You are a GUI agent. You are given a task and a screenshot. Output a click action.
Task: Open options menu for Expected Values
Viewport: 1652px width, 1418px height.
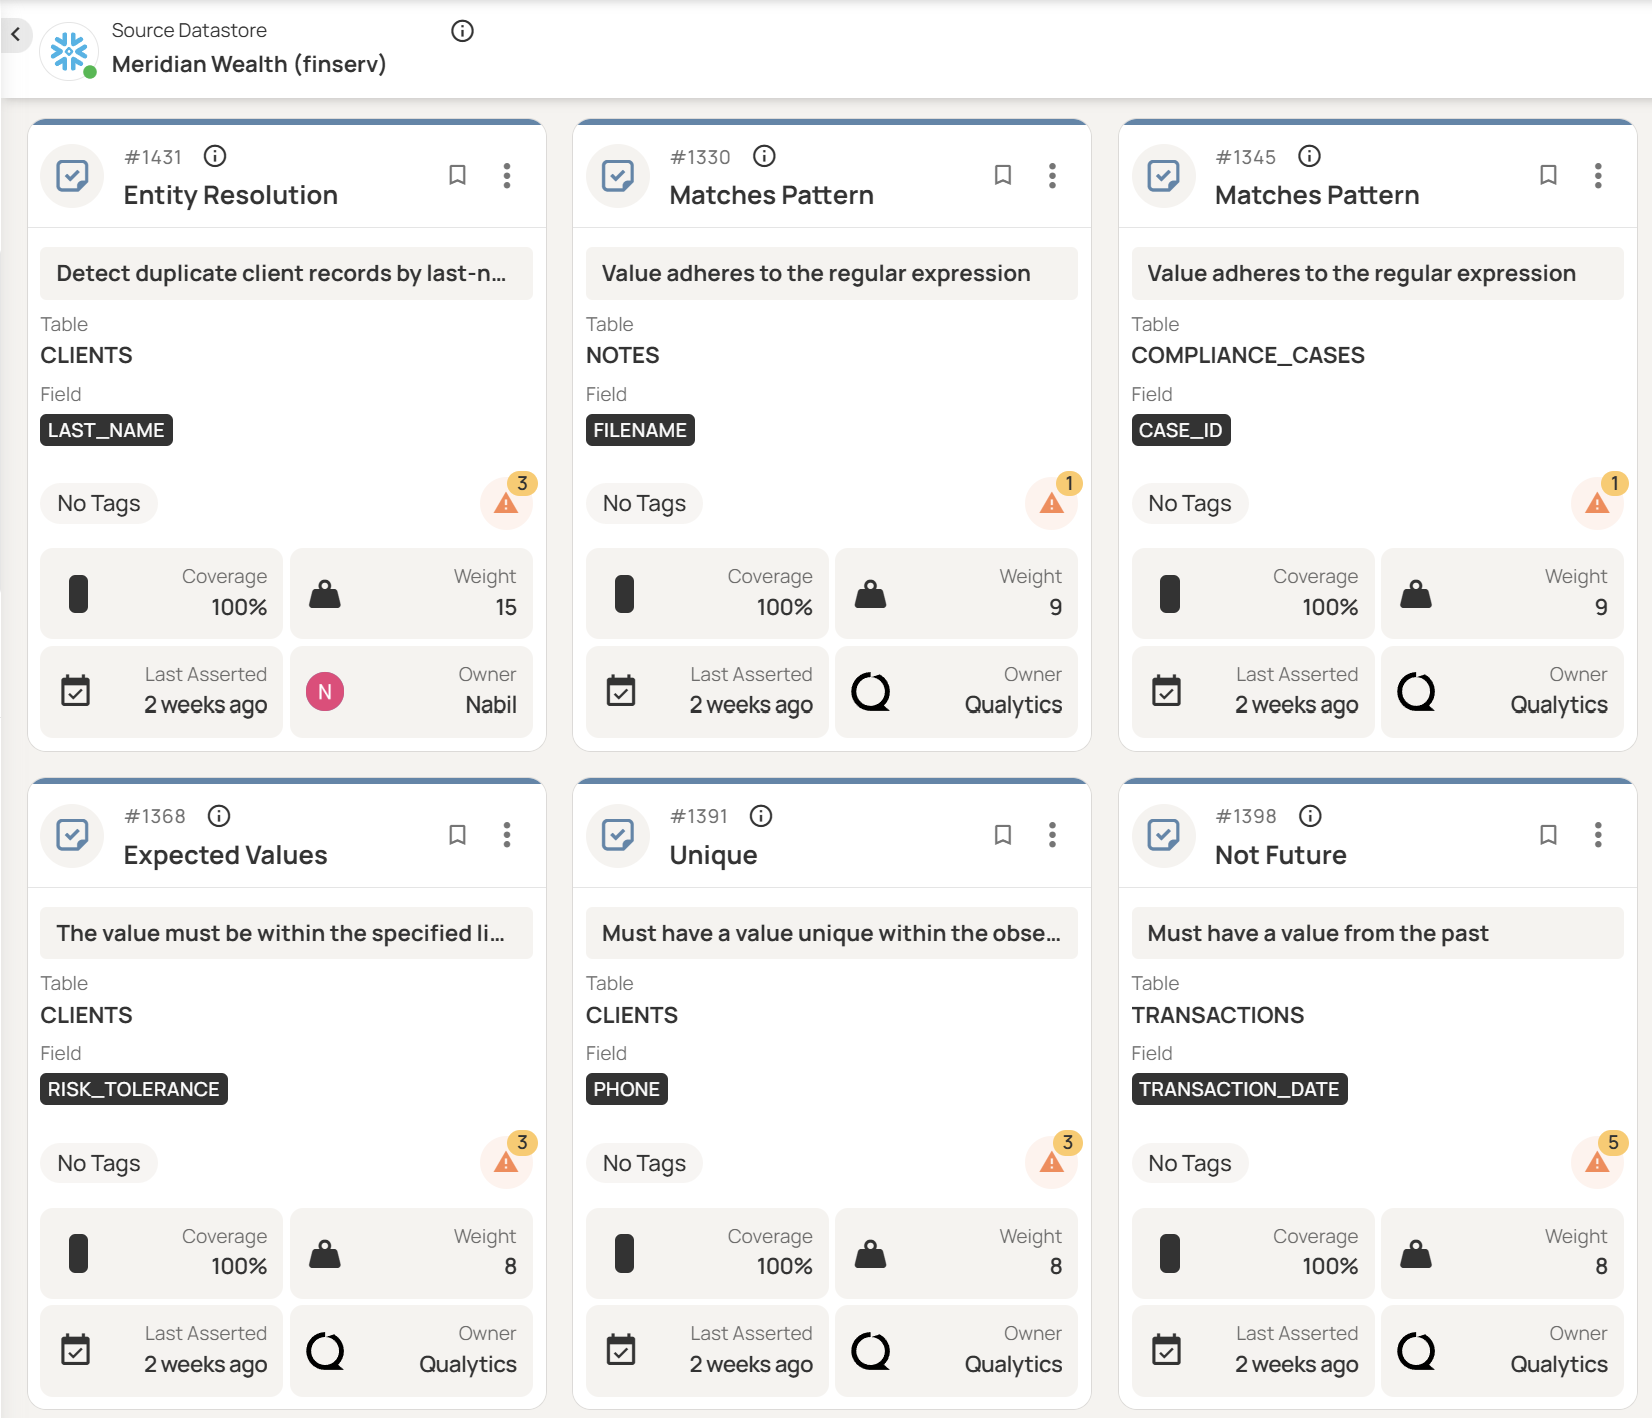[x=507, y=835]
